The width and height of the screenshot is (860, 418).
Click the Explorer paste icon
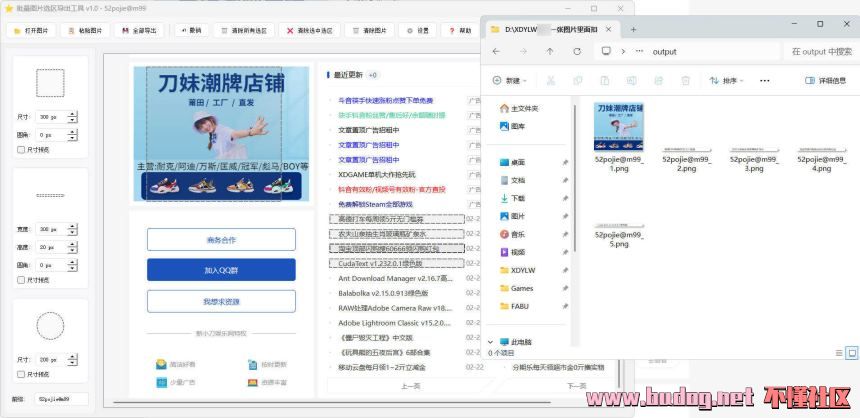pos(604,81)
